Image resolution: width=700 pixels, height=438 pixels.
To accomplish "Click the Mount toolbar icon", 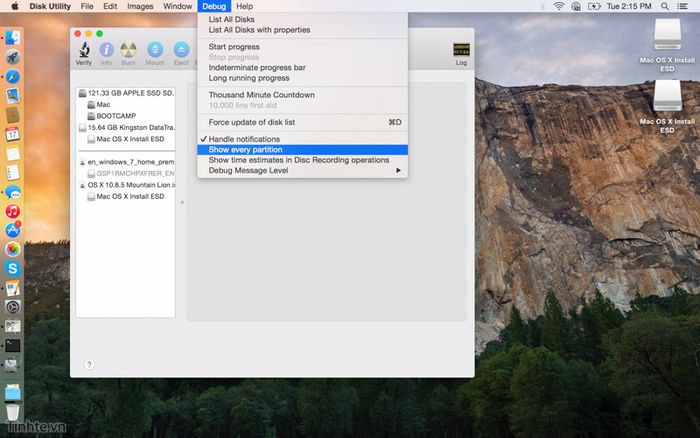I will [155, 54].
